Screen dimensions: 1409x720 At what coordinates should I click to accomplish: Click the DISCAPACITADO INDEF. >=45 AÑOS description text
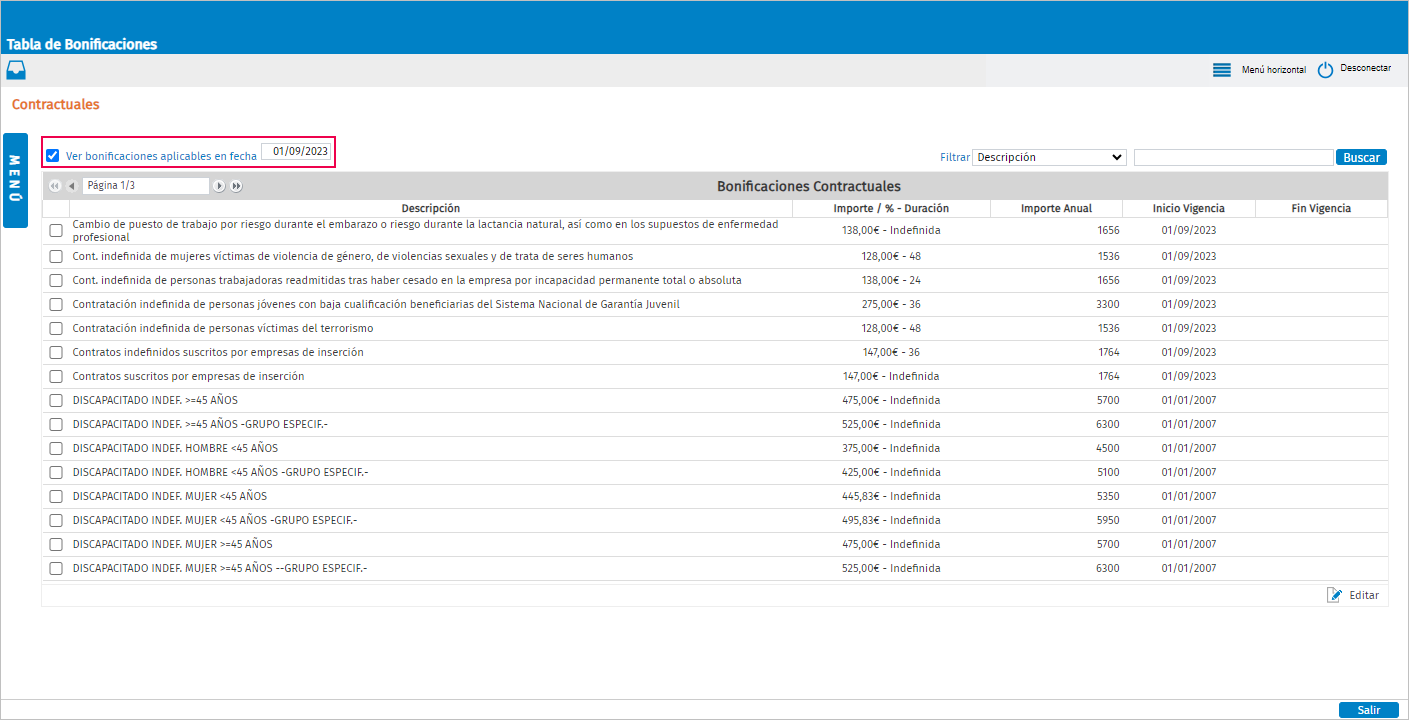tap(155, 401)
